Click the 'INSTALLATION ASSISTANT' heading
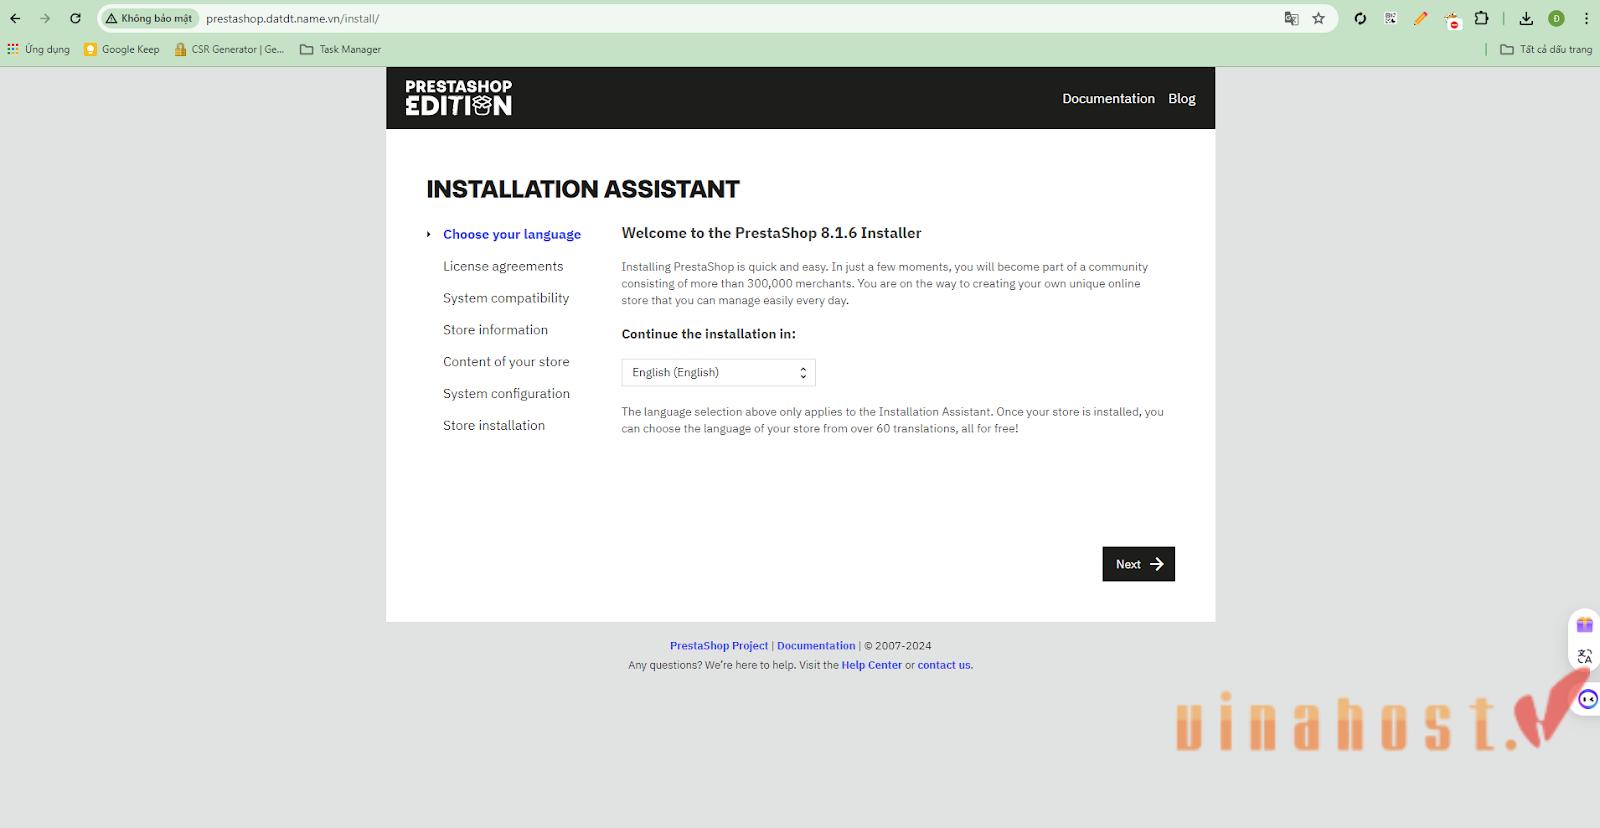This screenshot has height=828, width=1600. [583, 189]
